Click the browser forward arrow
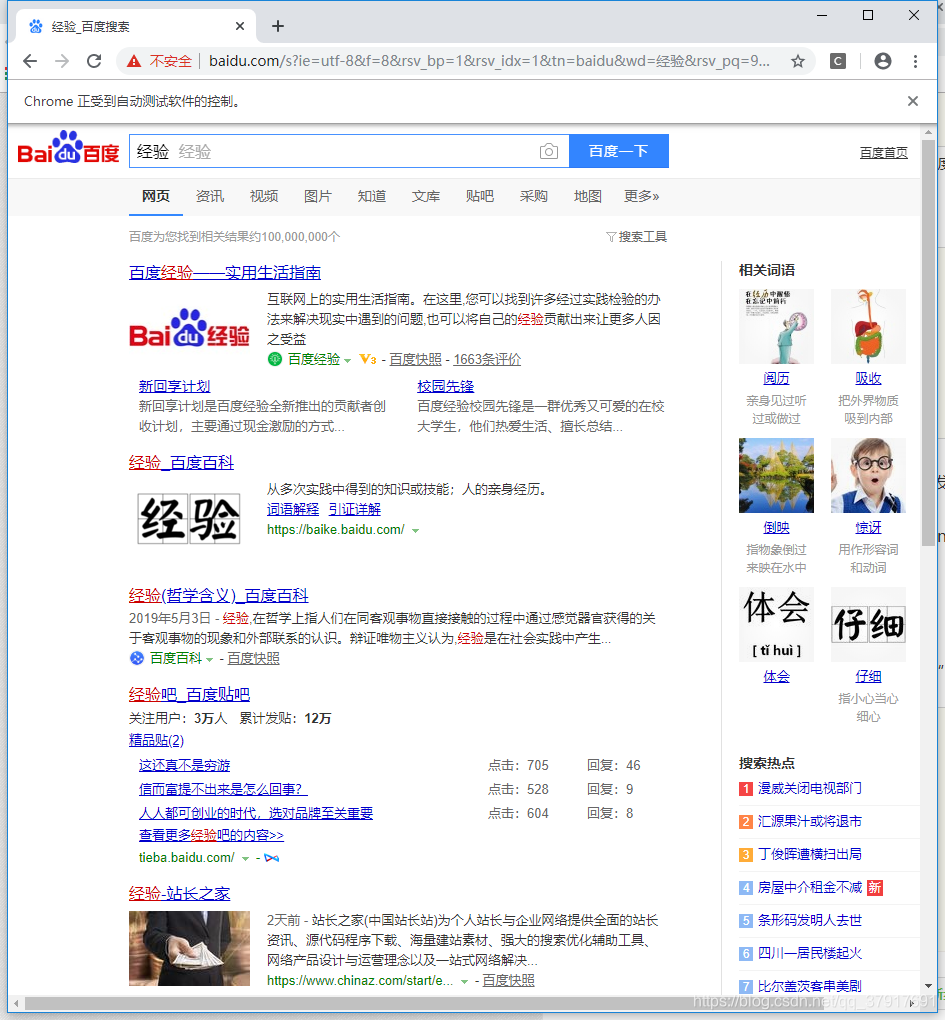945x1020 pixels. (x=62, y=61)
